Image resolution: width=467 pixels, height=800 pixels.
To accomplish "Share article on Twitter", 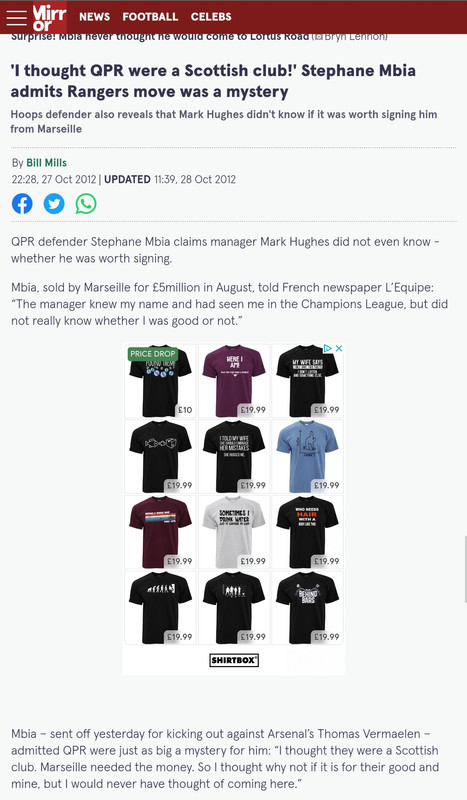I will point(54,204).
